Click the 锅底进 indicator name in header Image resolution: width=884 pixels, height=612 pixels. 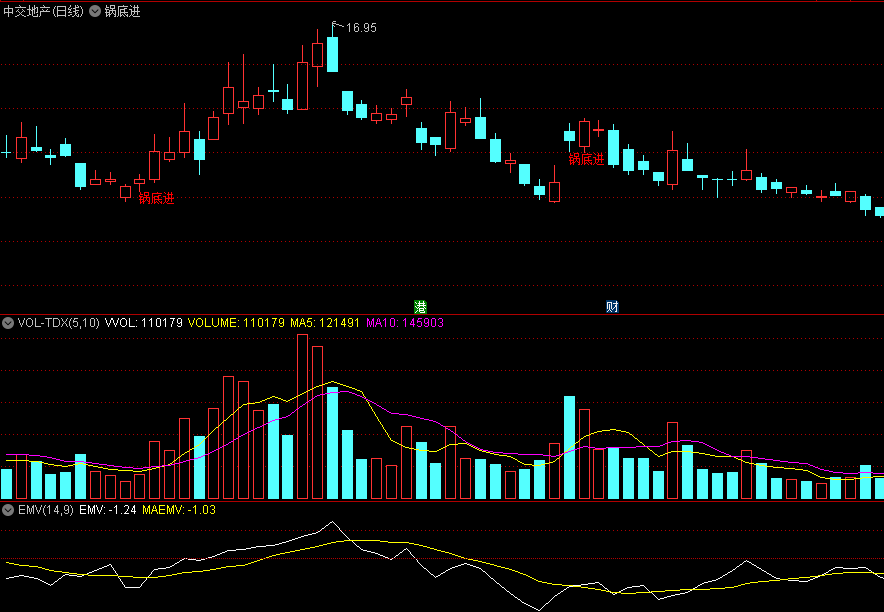122,11
